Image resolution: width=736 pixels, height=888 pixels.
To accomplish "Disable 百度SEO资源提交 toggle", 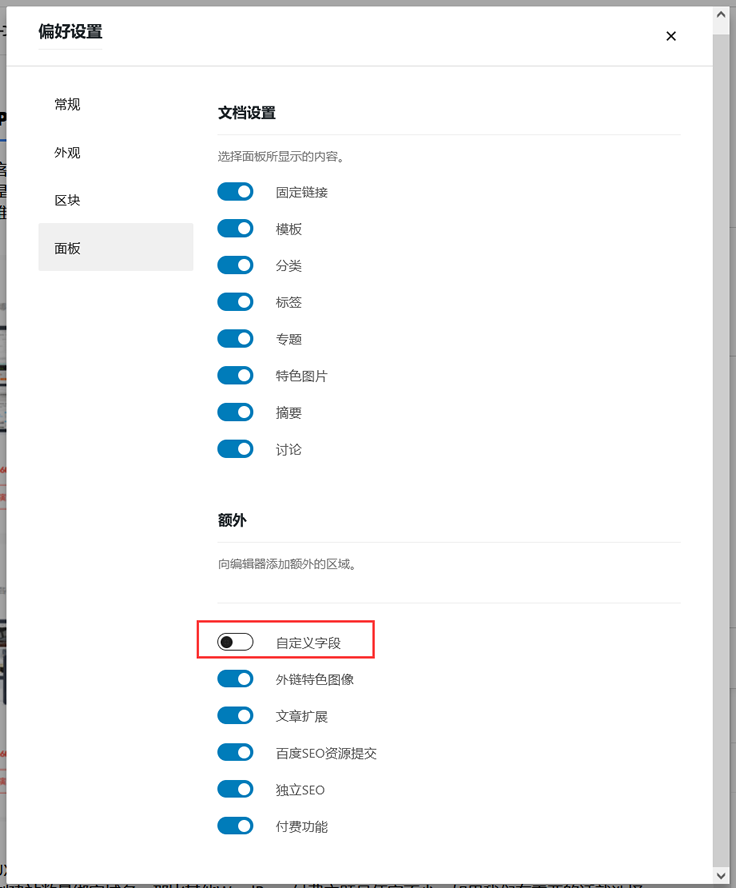I will point(235,753).
